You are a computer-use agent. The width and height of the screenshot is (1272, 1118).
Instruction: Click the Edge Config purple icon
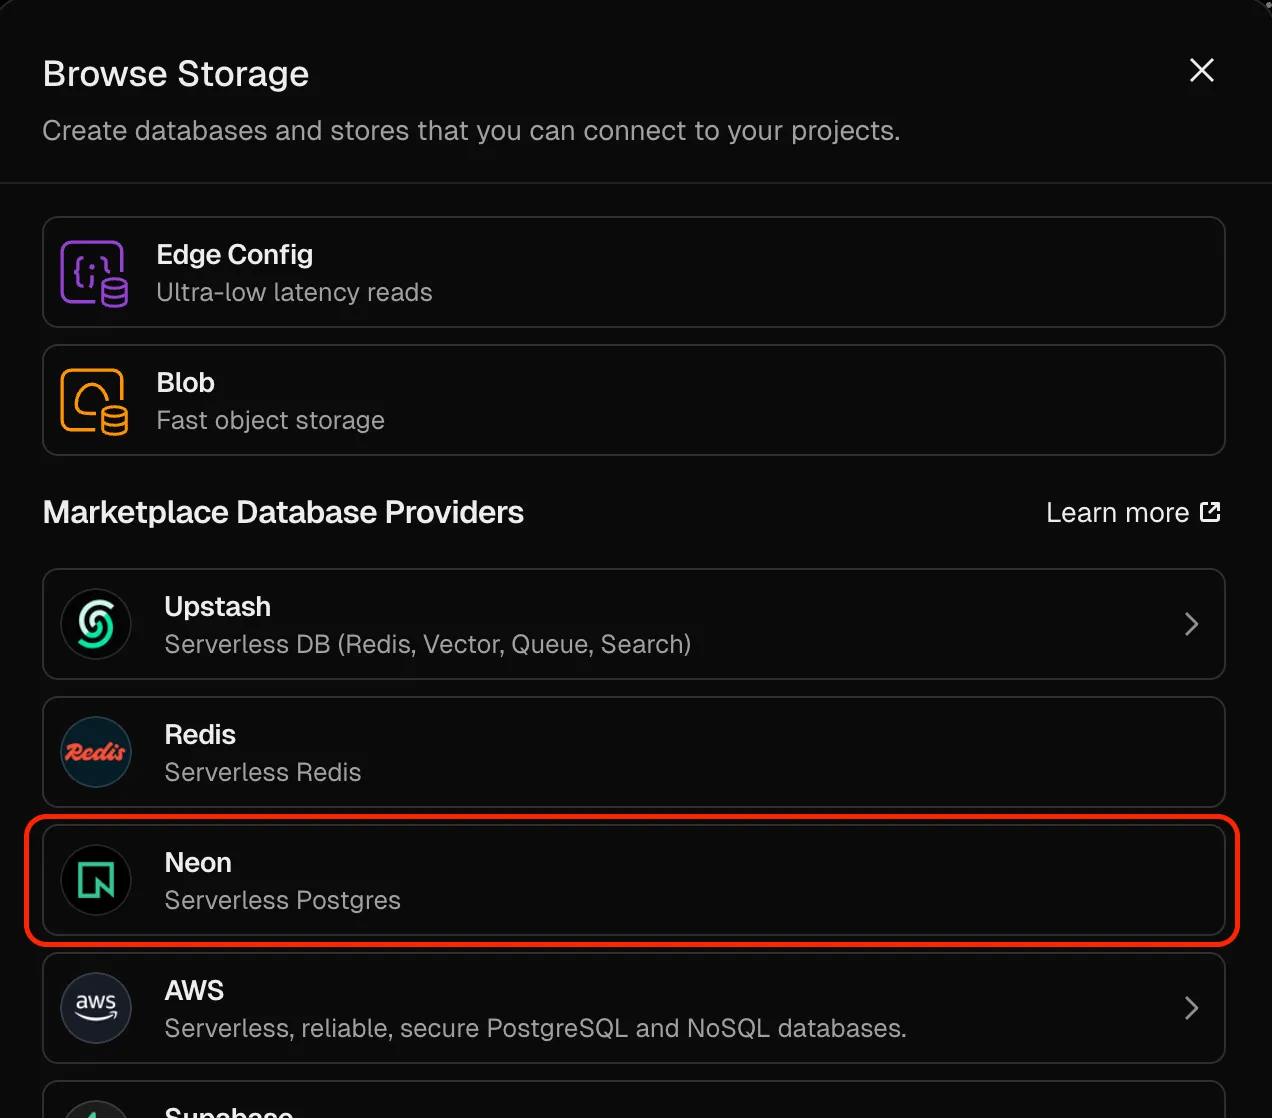pyautogui.click(x=94, y=273)
